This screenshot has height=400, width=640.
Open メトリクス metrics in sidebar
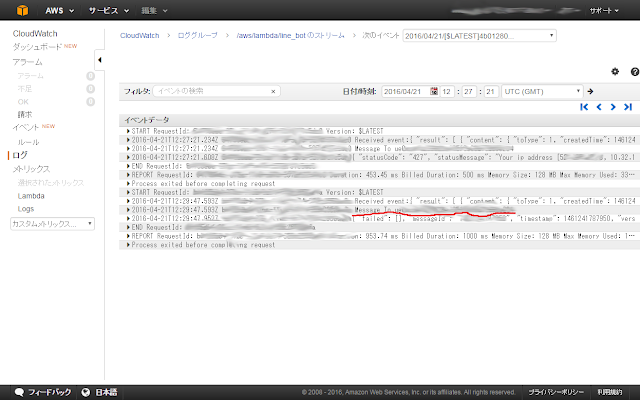[x=31, y=169]
